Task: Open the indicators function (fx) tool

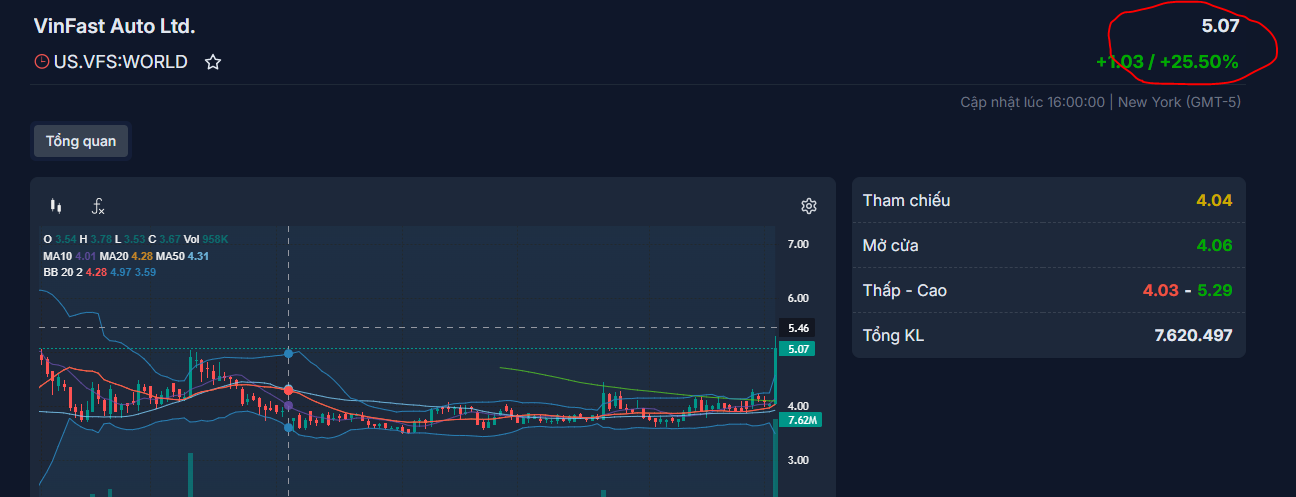Action: point(98,206)
